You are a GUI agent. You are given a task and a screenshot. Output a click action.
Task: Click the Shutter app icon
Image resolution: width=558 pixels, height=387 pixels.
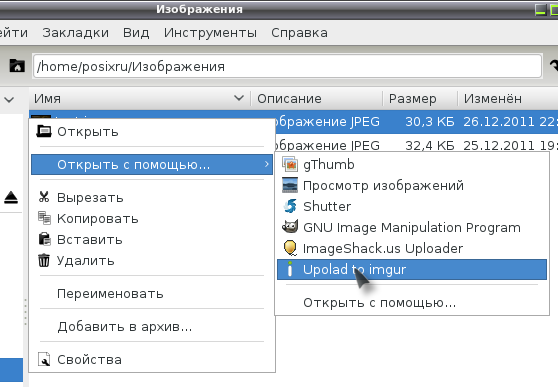point(290,206)
